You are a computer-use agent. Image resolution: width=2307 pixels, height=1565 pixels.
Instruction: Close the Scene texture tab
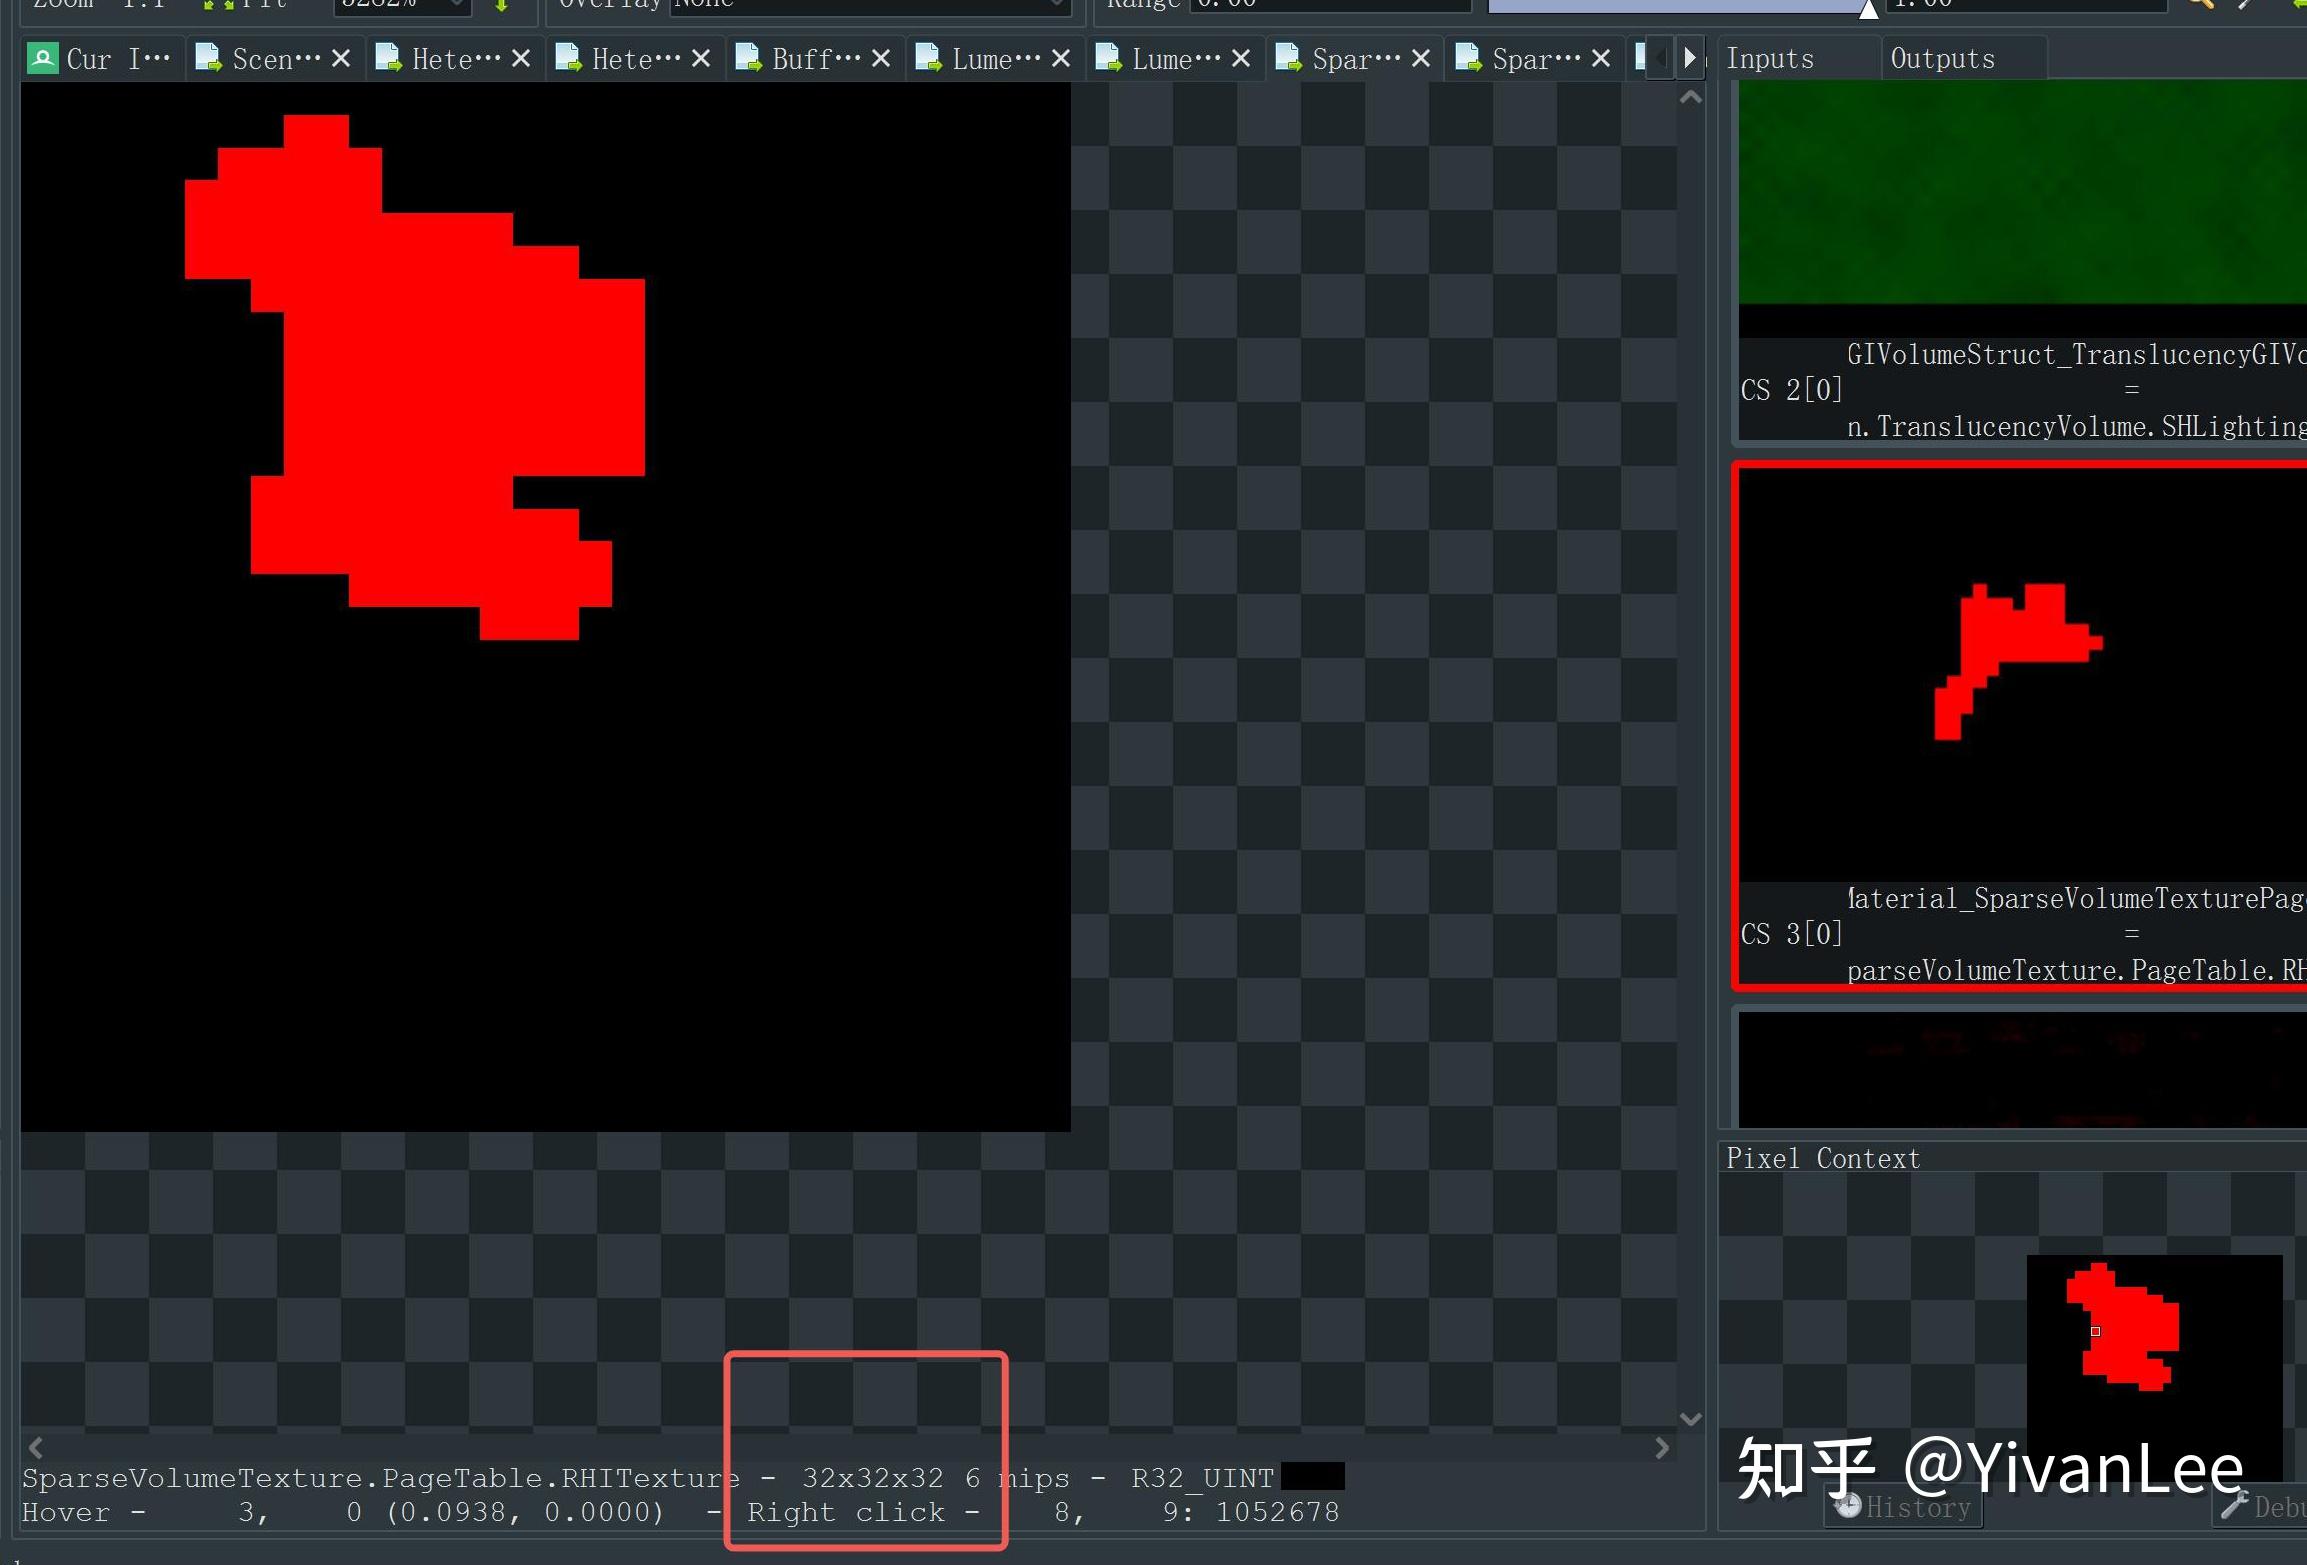point(343,58)
